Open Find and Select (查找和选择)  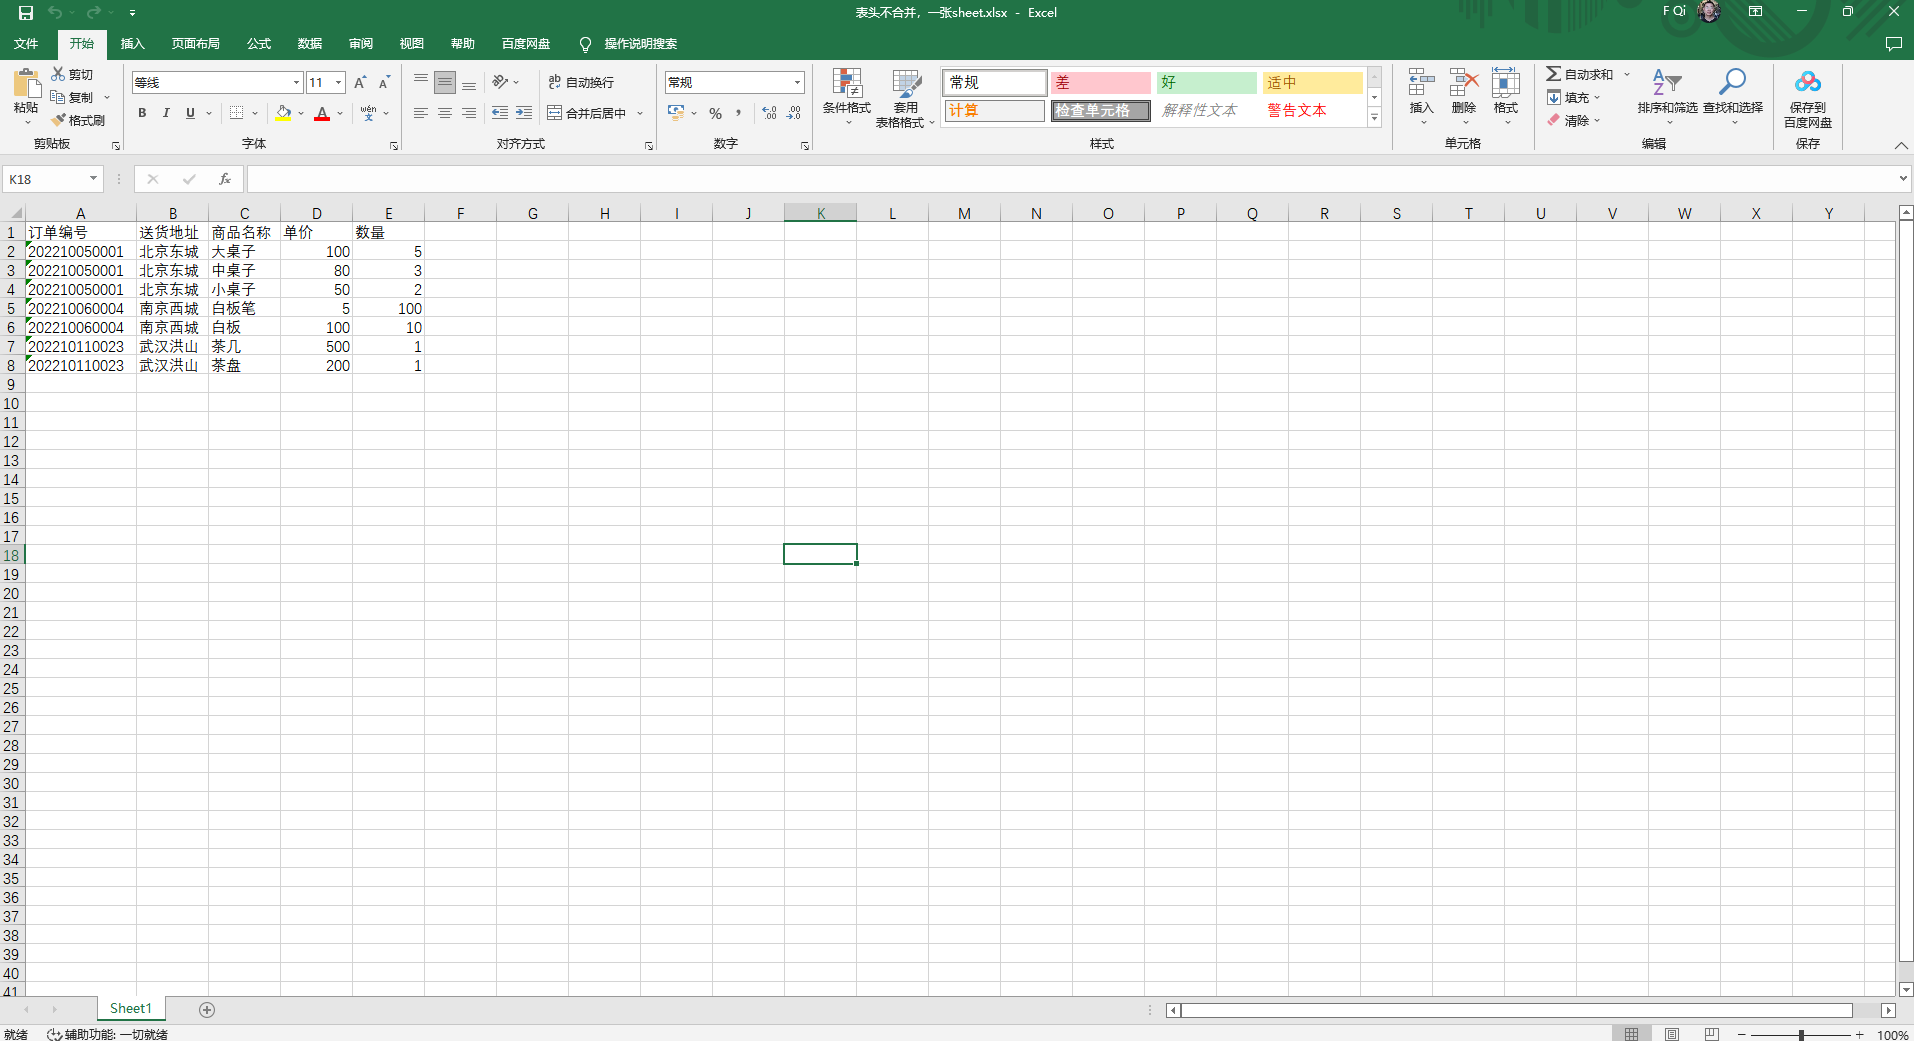[x=1733, y=95]
